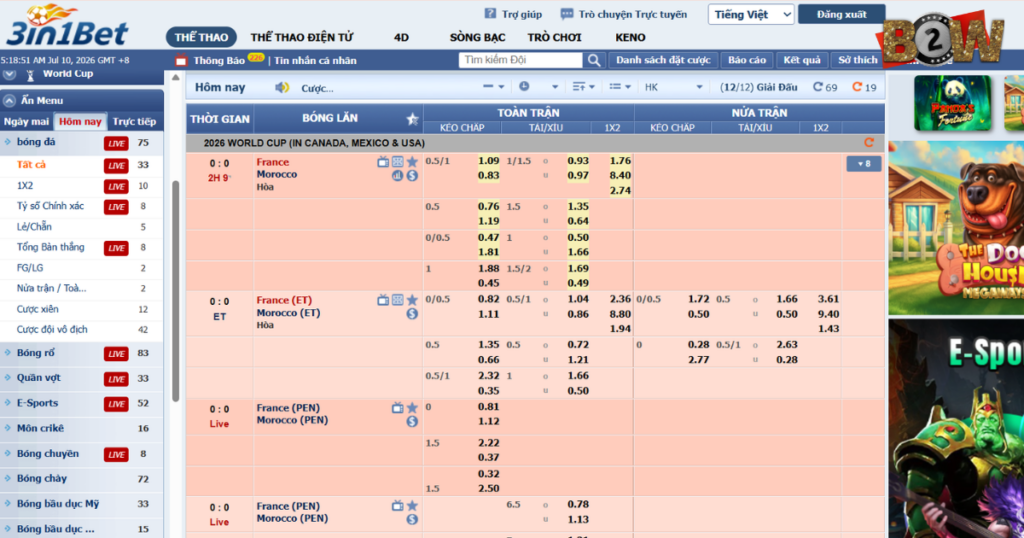The width and height of the screenshot is (1024, 538).
Task: Open the HK odds type dropdown
Action: click(x=673, y=87)
